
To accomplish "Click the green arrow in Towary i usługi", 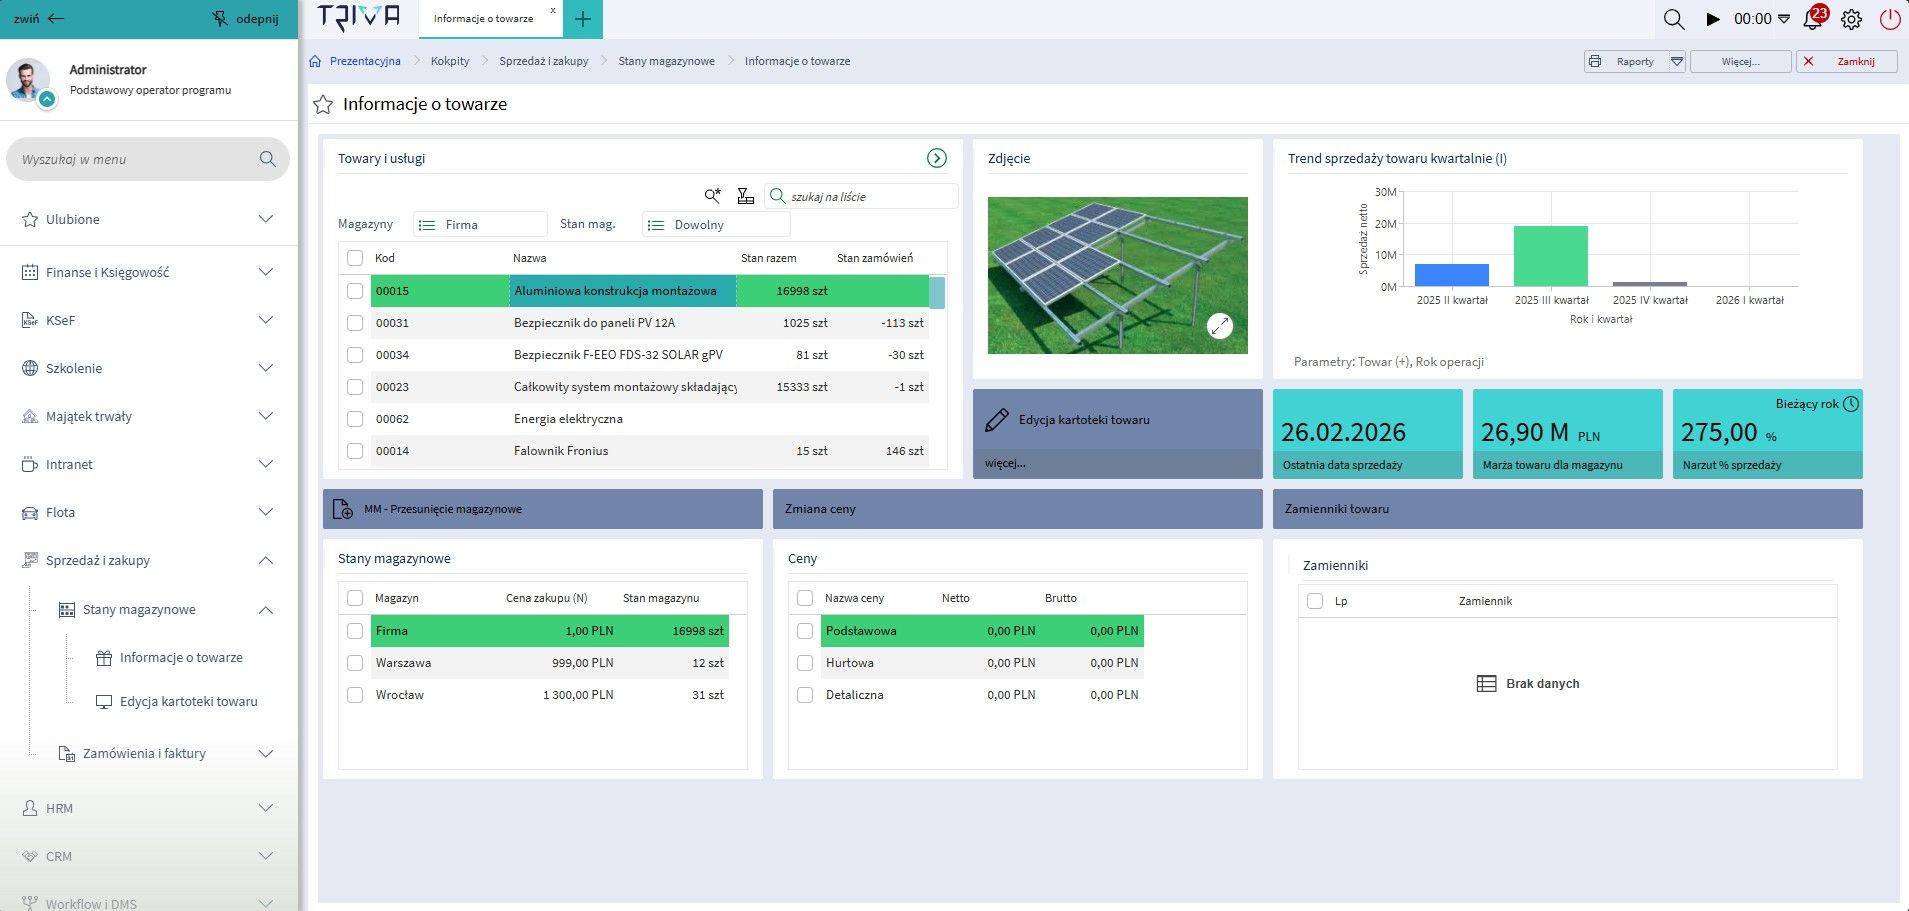I will click(936, 158).
